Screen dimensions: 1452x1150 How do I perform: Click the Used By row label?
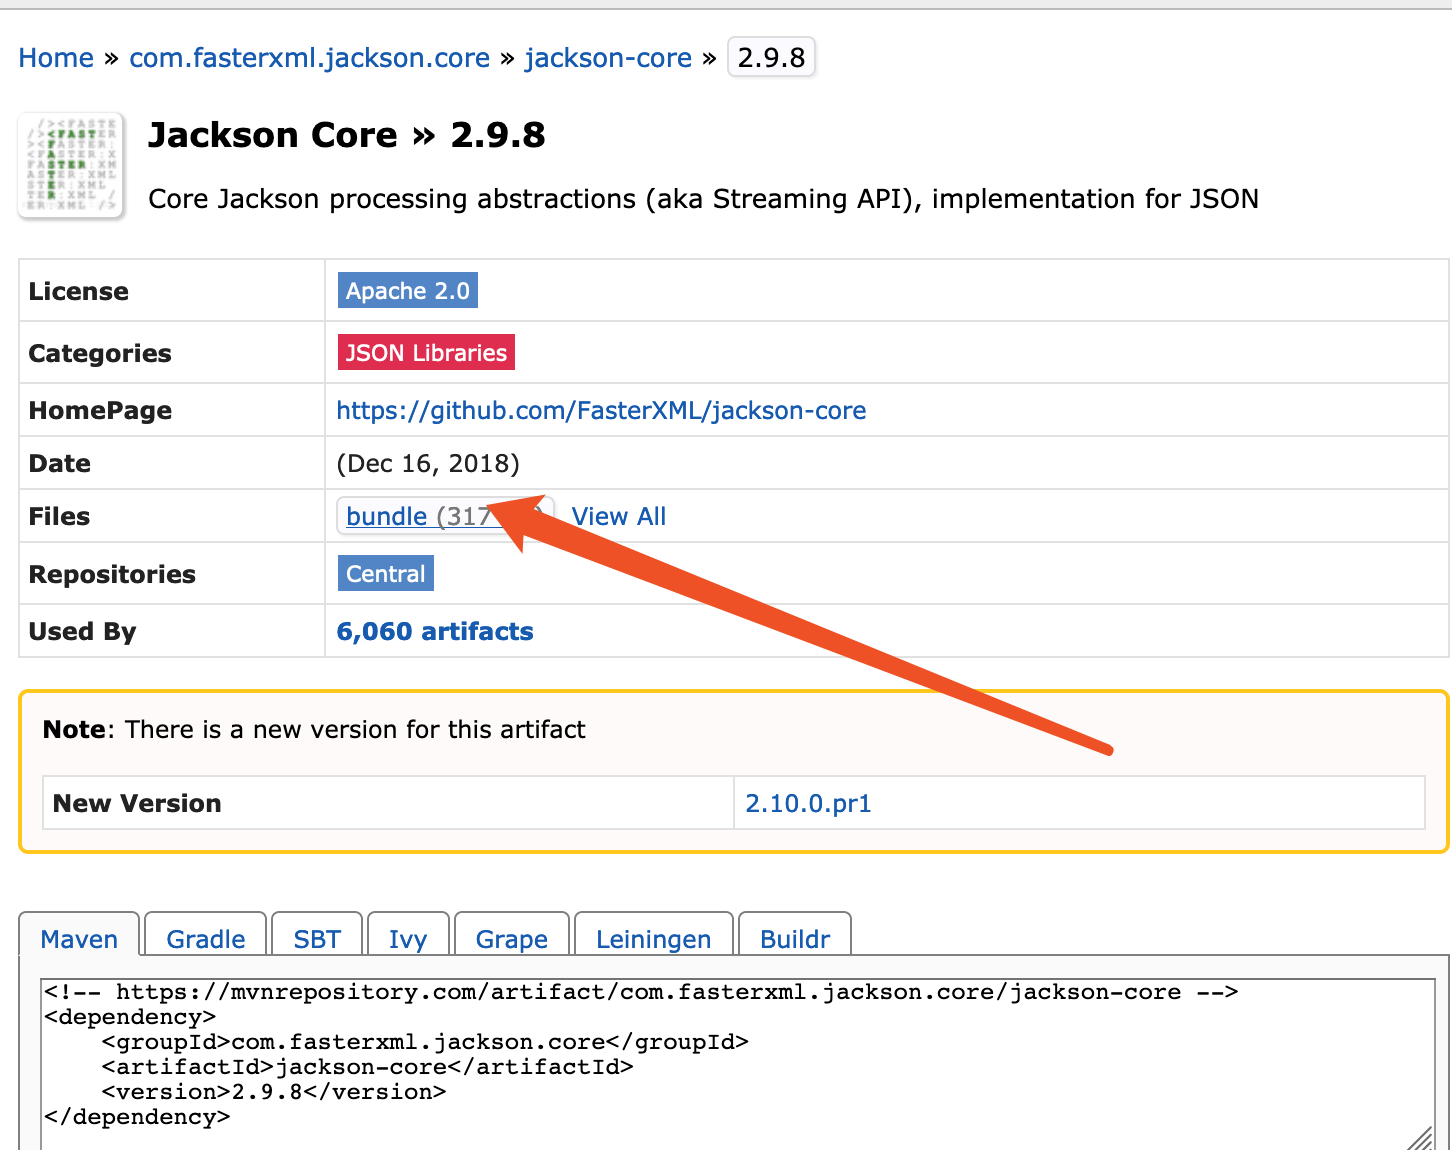point(82,631)
